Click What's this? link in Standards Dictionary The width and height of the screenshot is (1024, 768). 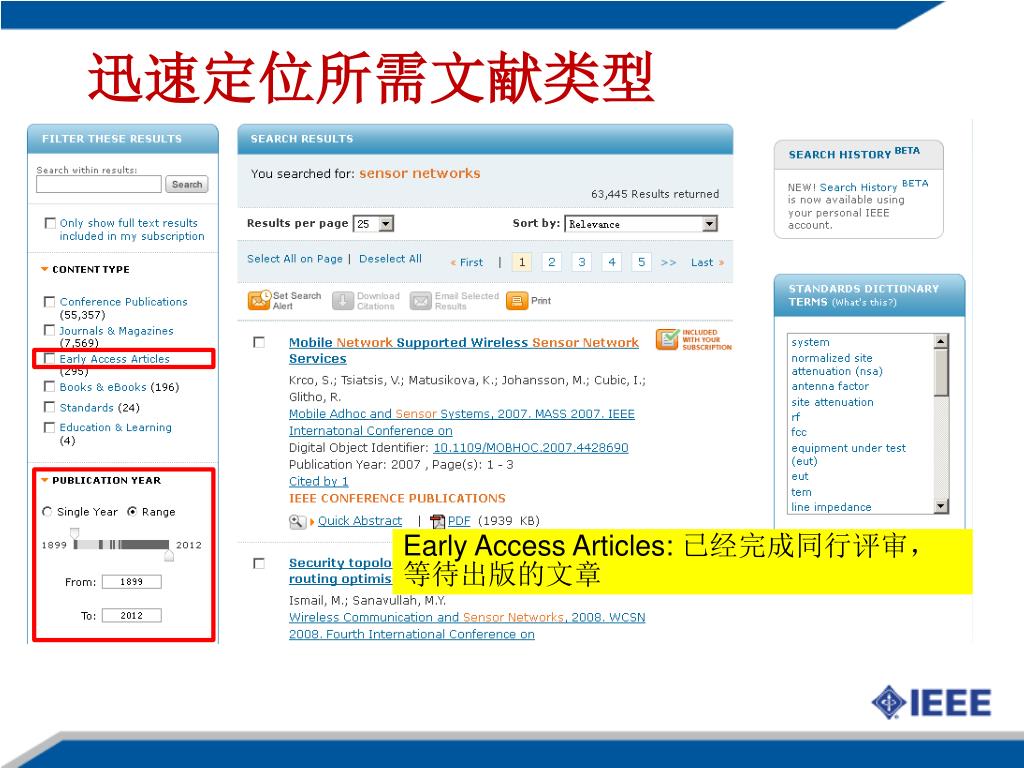(x=863, y=302)
